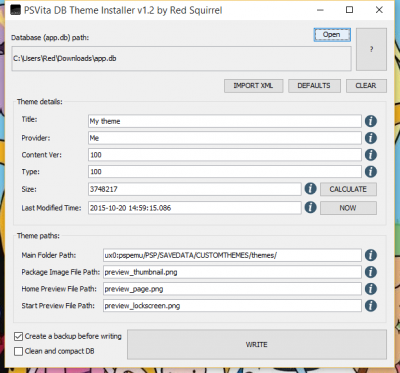The height and width of the screenshot is (373, 400).
Task: Toggle Create a backup before writing
Action: tap(18, 336)
